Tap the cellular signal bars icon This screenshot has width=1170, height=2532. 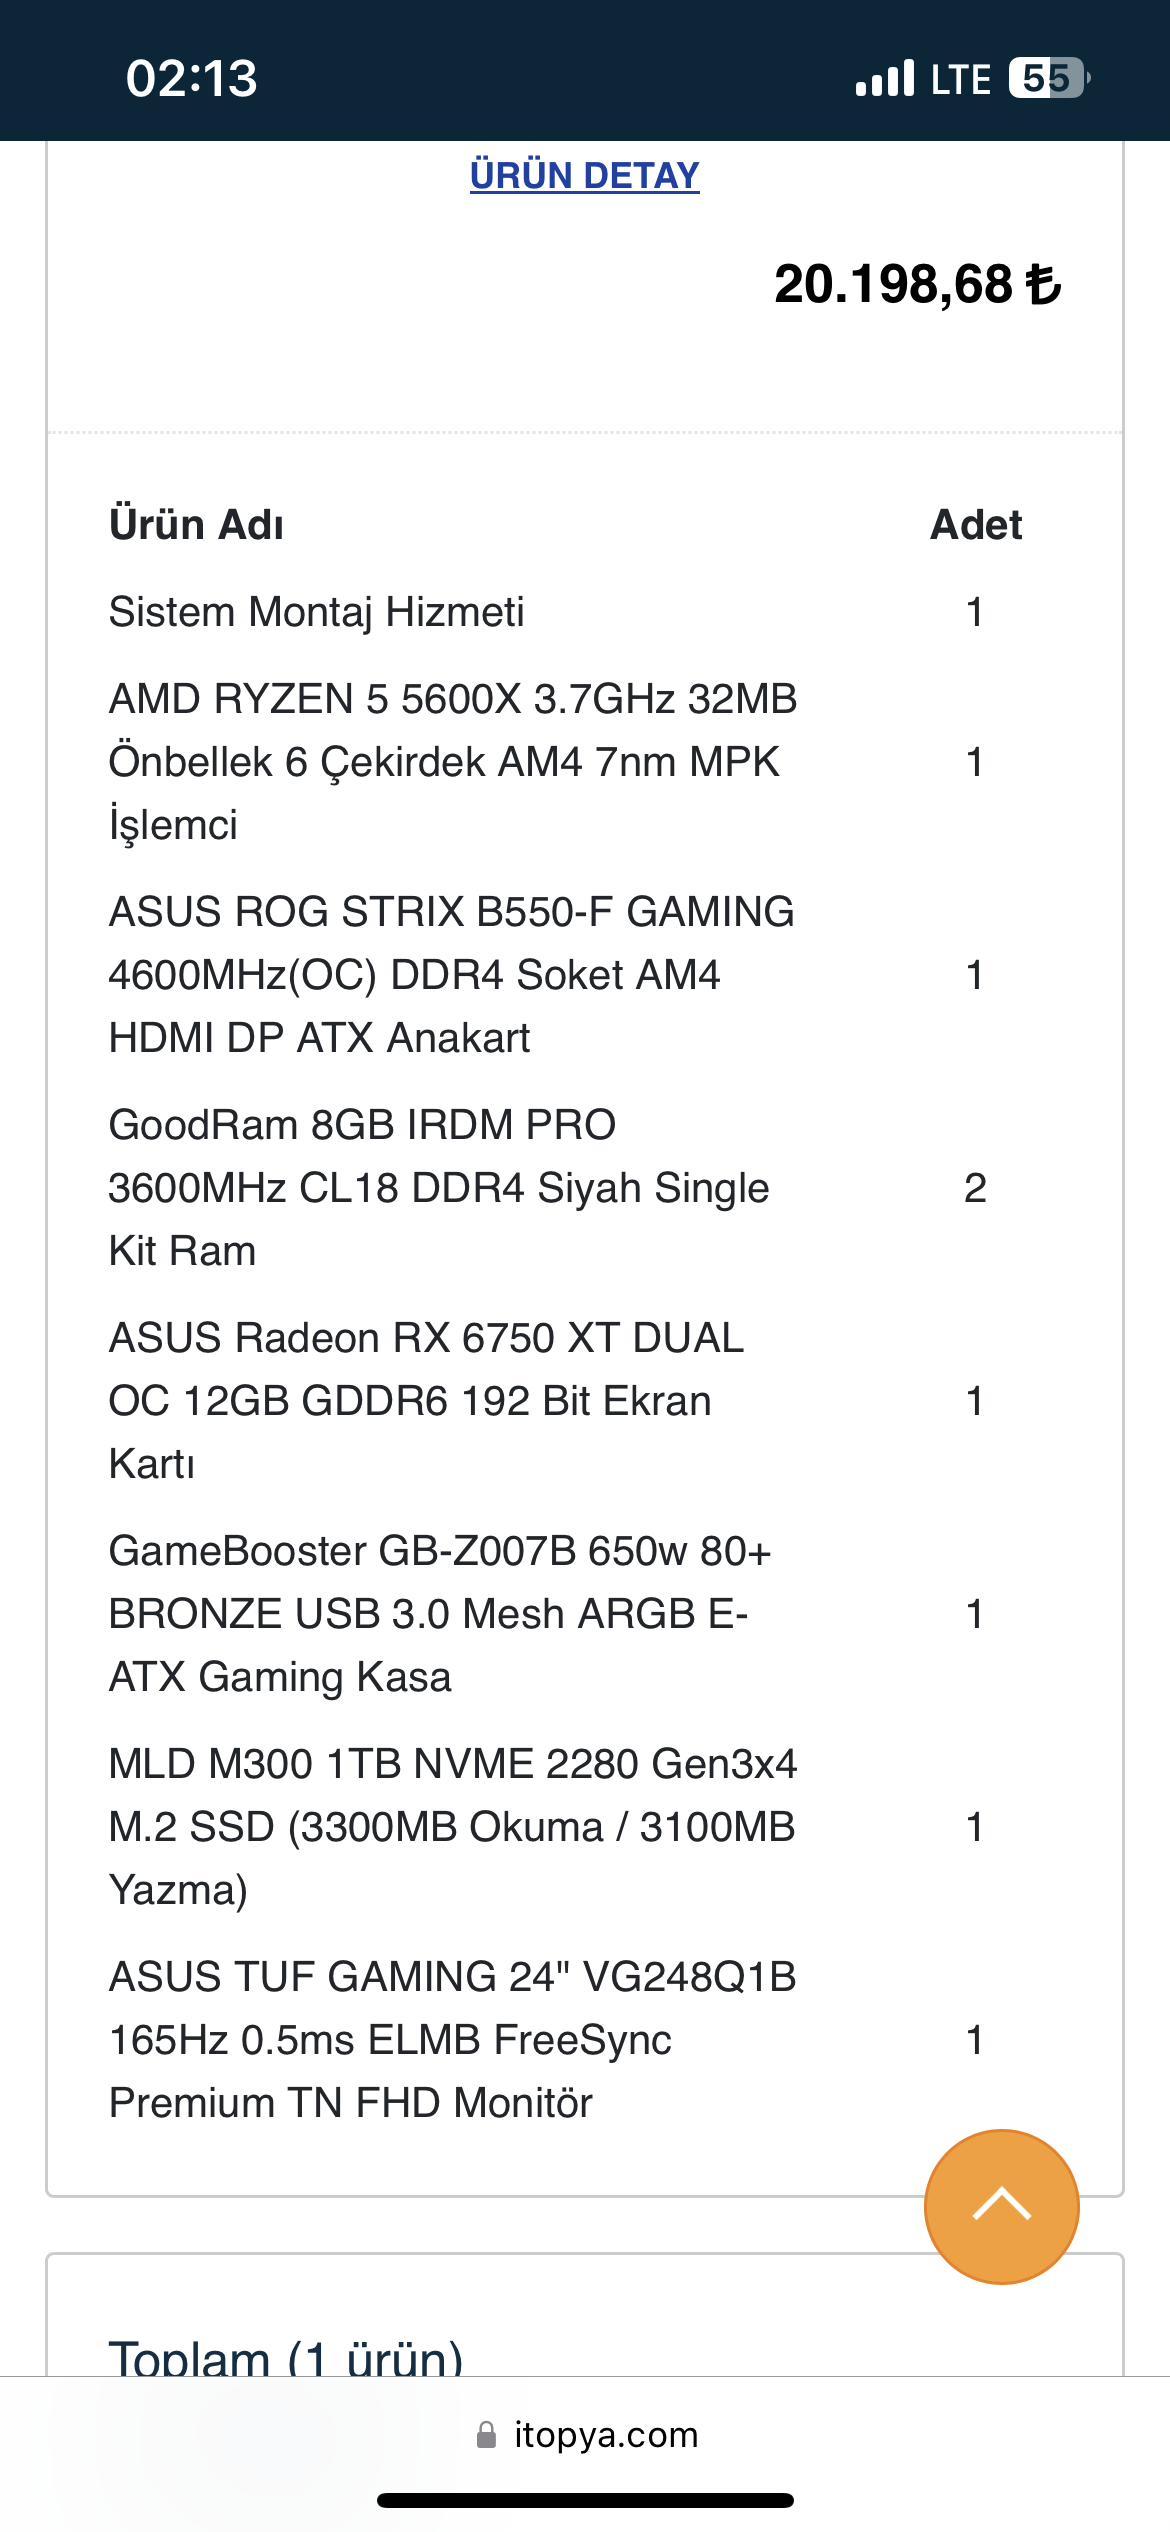884,78
